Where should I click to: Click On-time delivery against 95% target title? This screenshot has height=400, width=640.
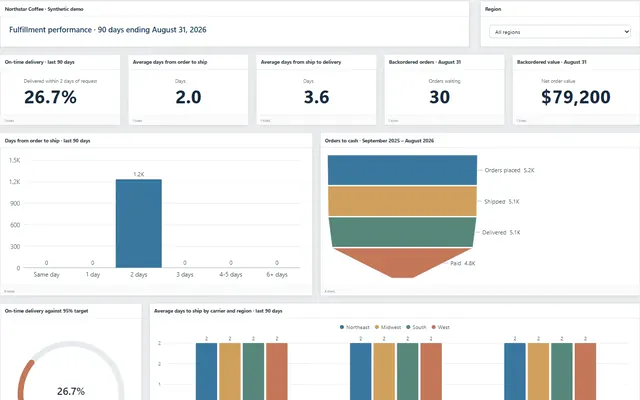click(x=47, y=311)
